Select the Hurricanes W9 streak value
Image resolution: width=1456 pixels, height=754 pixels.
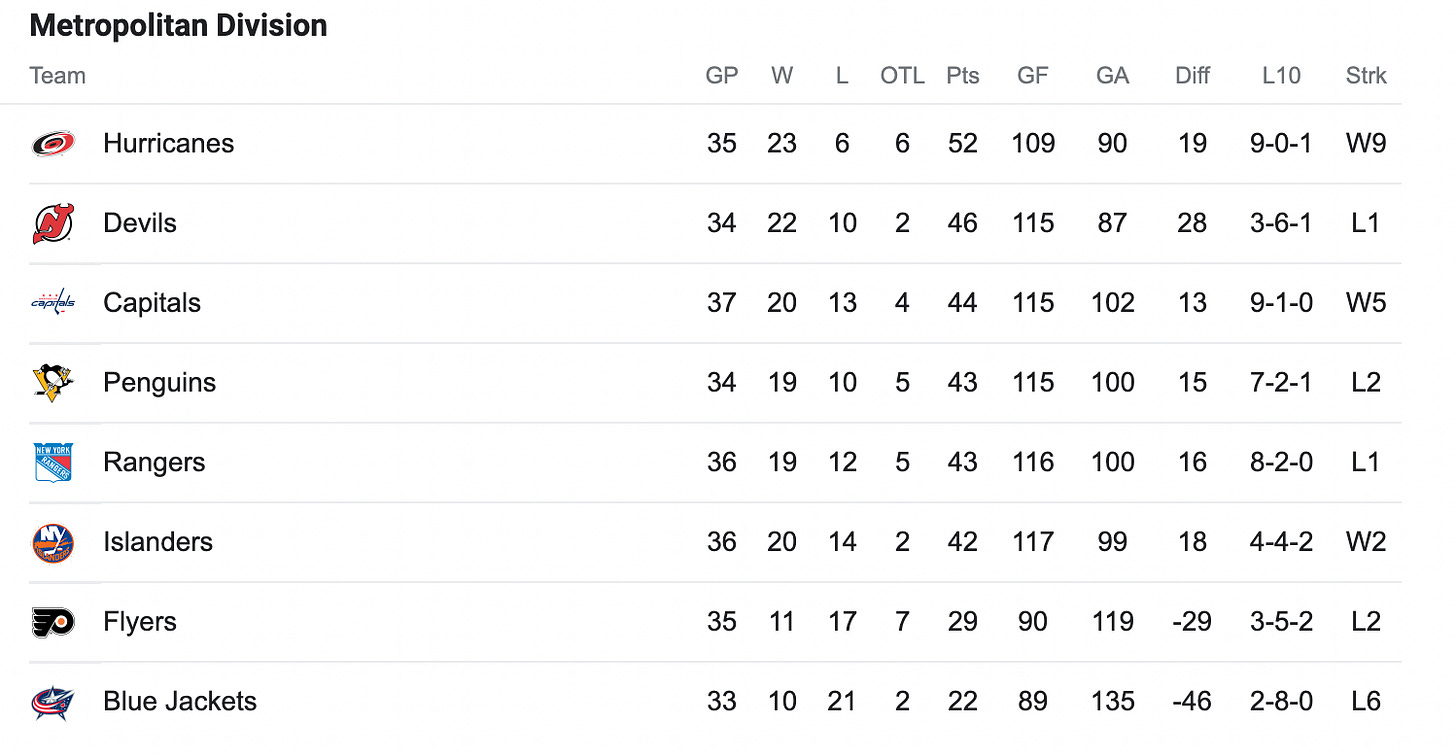[x=1366, y=143]
